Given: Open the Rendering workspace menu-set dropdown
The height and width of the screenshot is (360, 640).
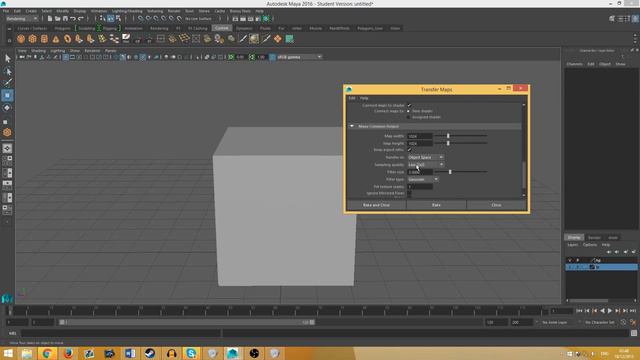Looking at the screenshot, I should [22, 18].
